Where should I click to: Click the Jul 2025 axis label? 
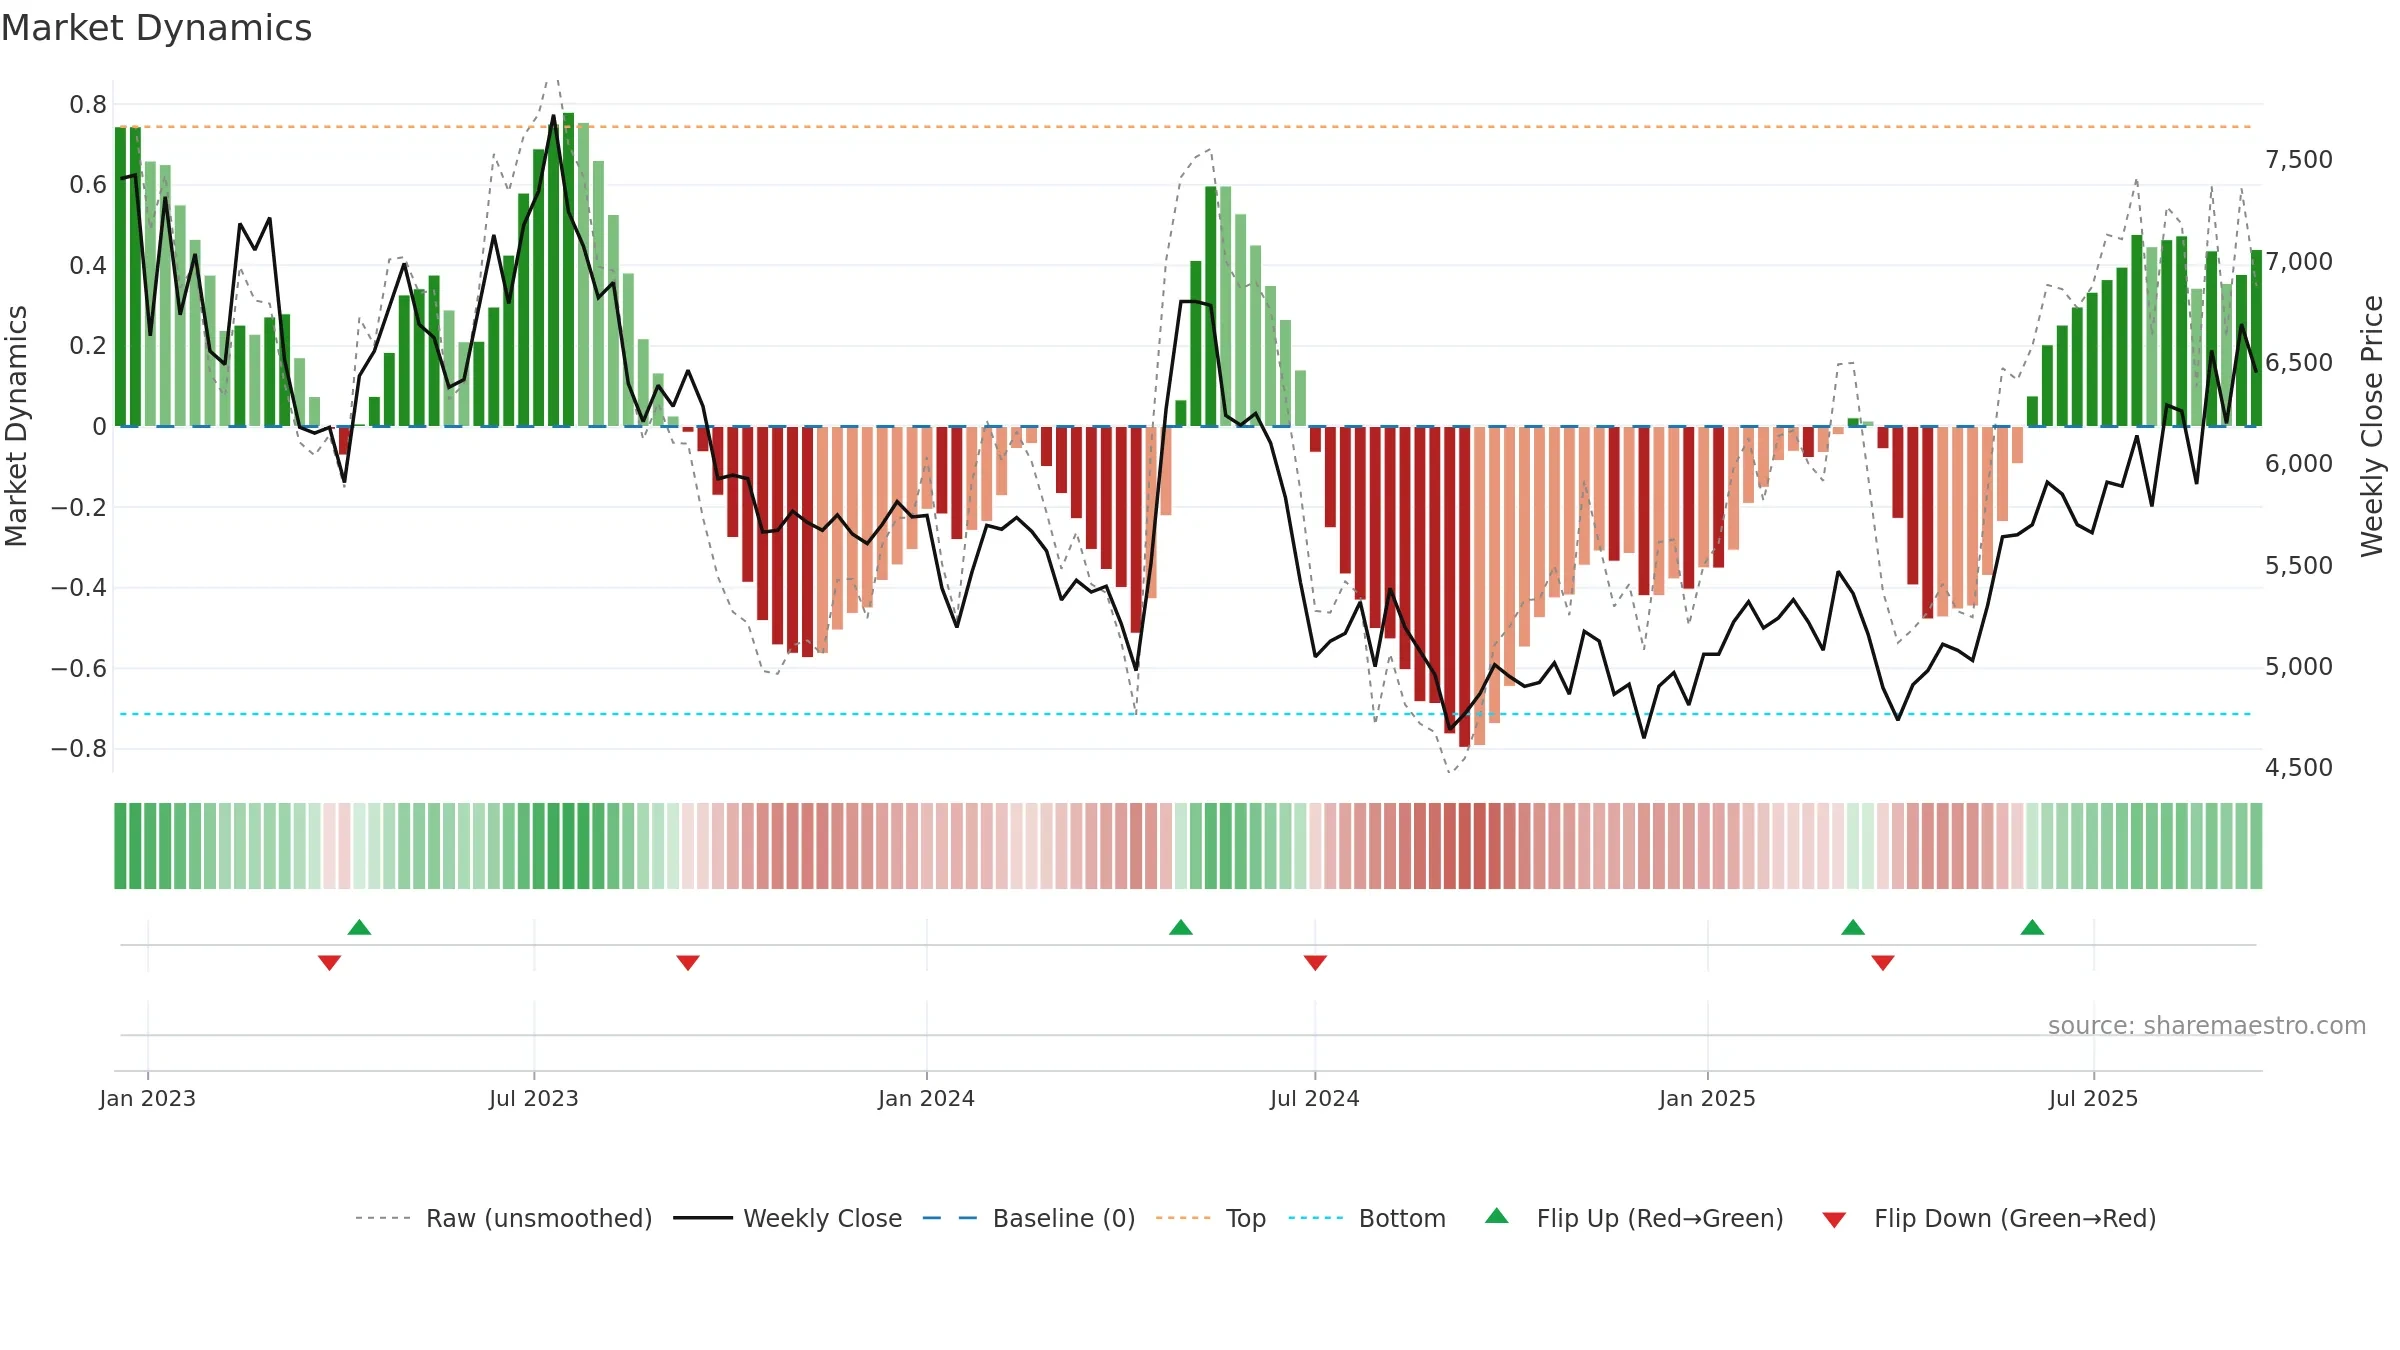2094,1098
